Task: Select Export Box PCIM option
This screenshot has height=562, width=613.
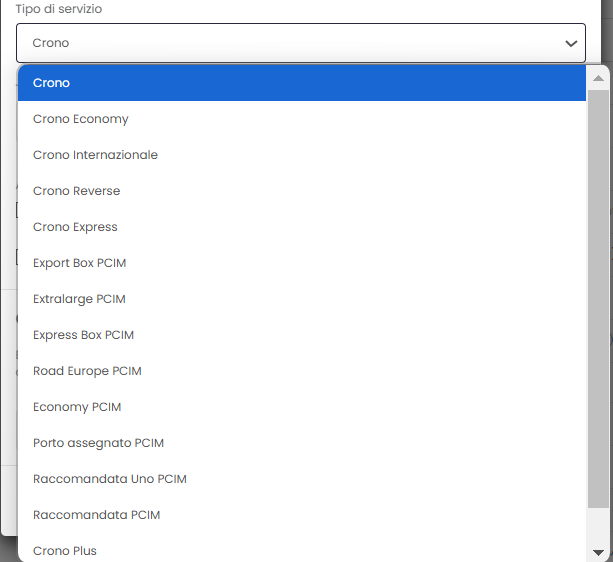Action: click(302, 263)
